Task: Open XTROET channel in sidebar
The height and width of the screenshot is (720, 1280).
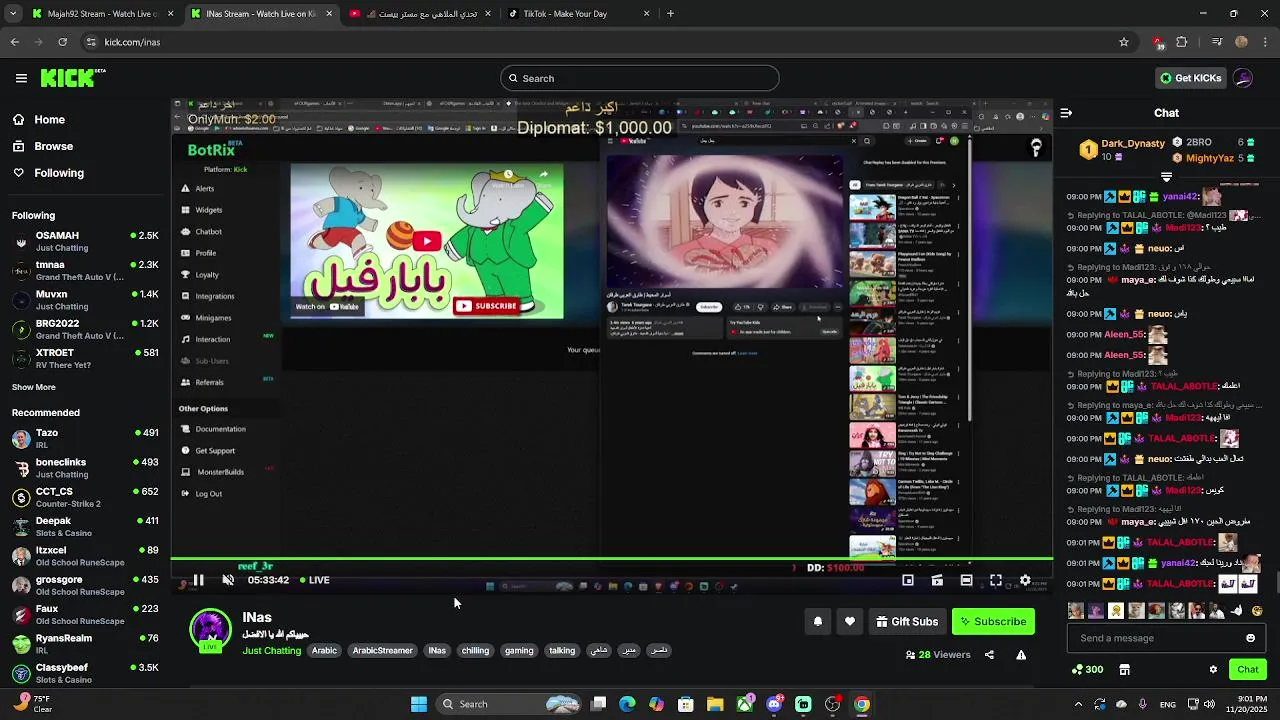Action: [x=85, y=358]
